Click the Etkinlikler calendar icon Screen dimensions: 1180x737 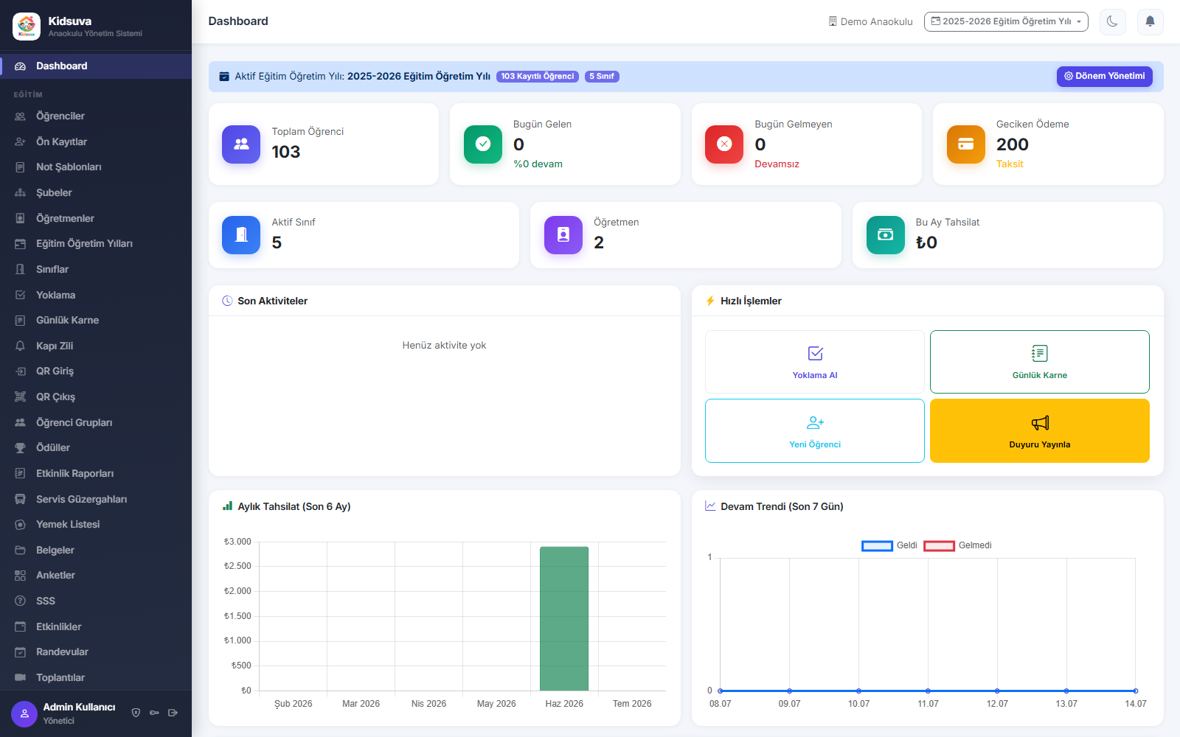tap(20, 626)
